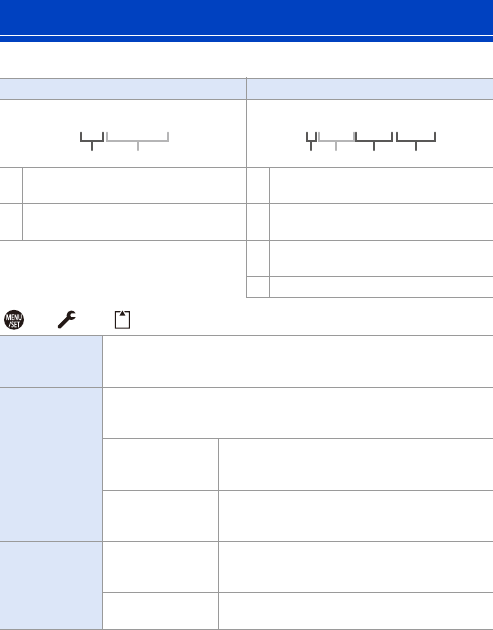Click the bottom light-blue label cell
The height and width of the screenshot is (630, 493).
[51, 585]
